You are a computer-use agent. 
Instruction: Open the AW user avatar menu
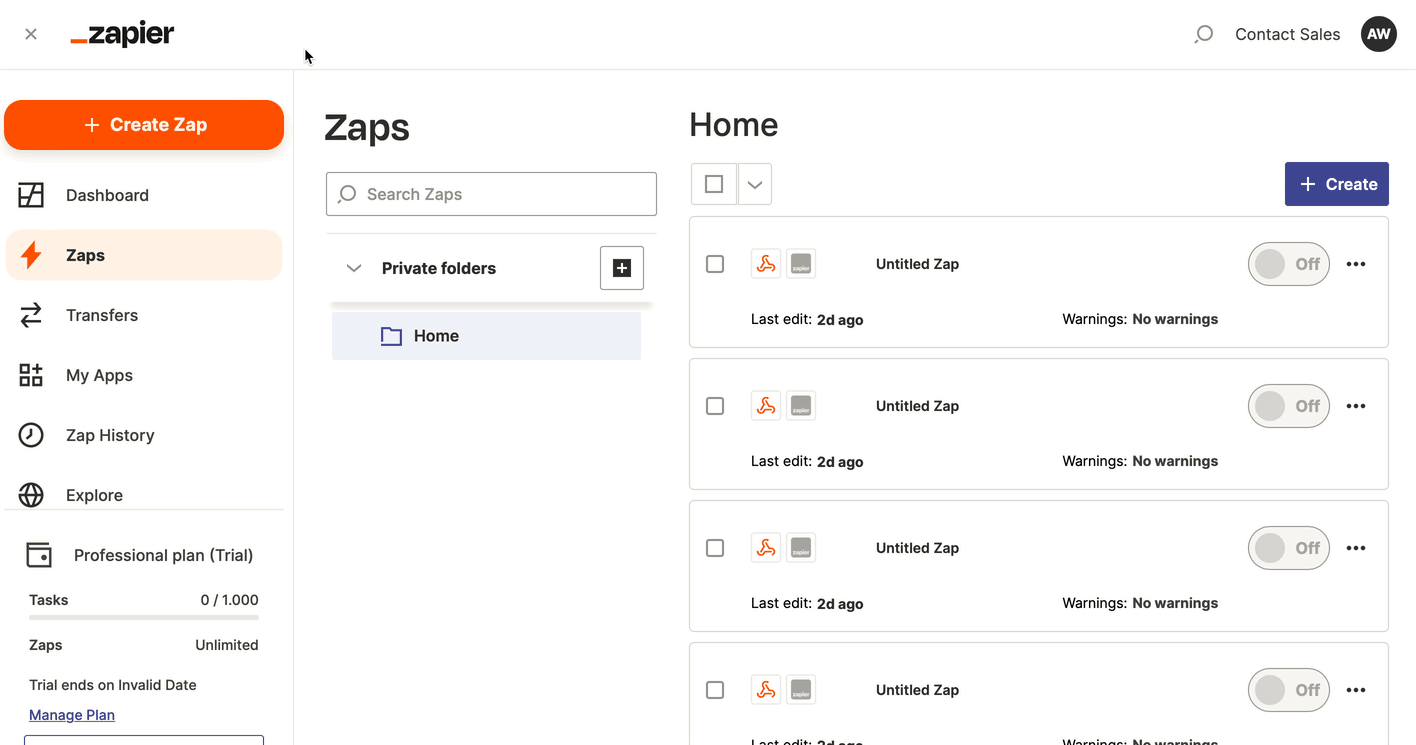click(x=1378, y=34)
